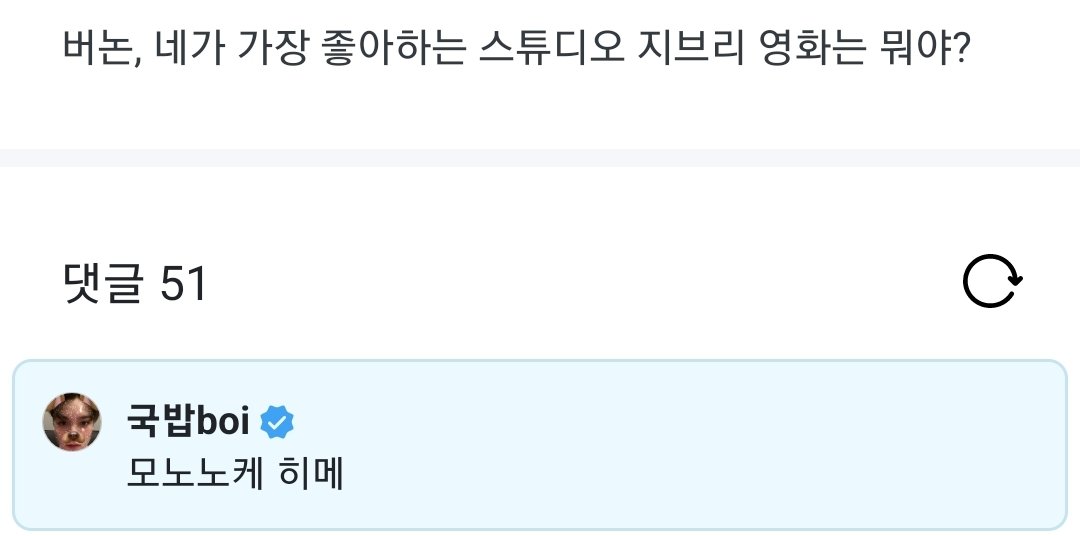Refresh the comments list
The height and width of the screenshot is (536, 1080).
click(992, 283)
